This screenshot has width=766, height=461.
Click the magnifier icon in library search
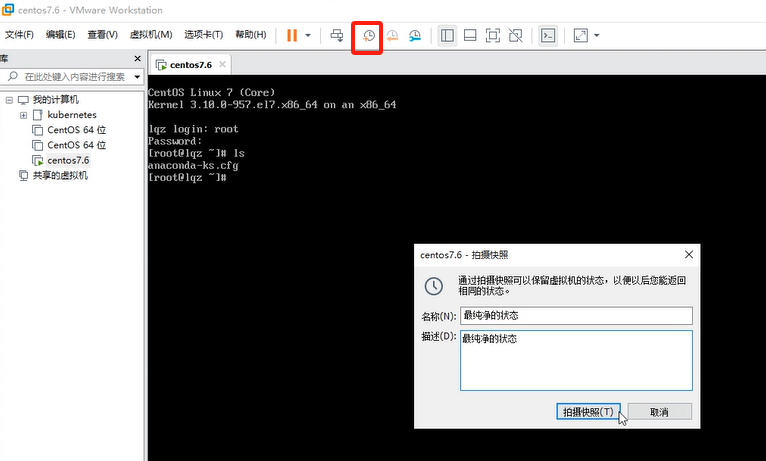click(x=13, y=76)
